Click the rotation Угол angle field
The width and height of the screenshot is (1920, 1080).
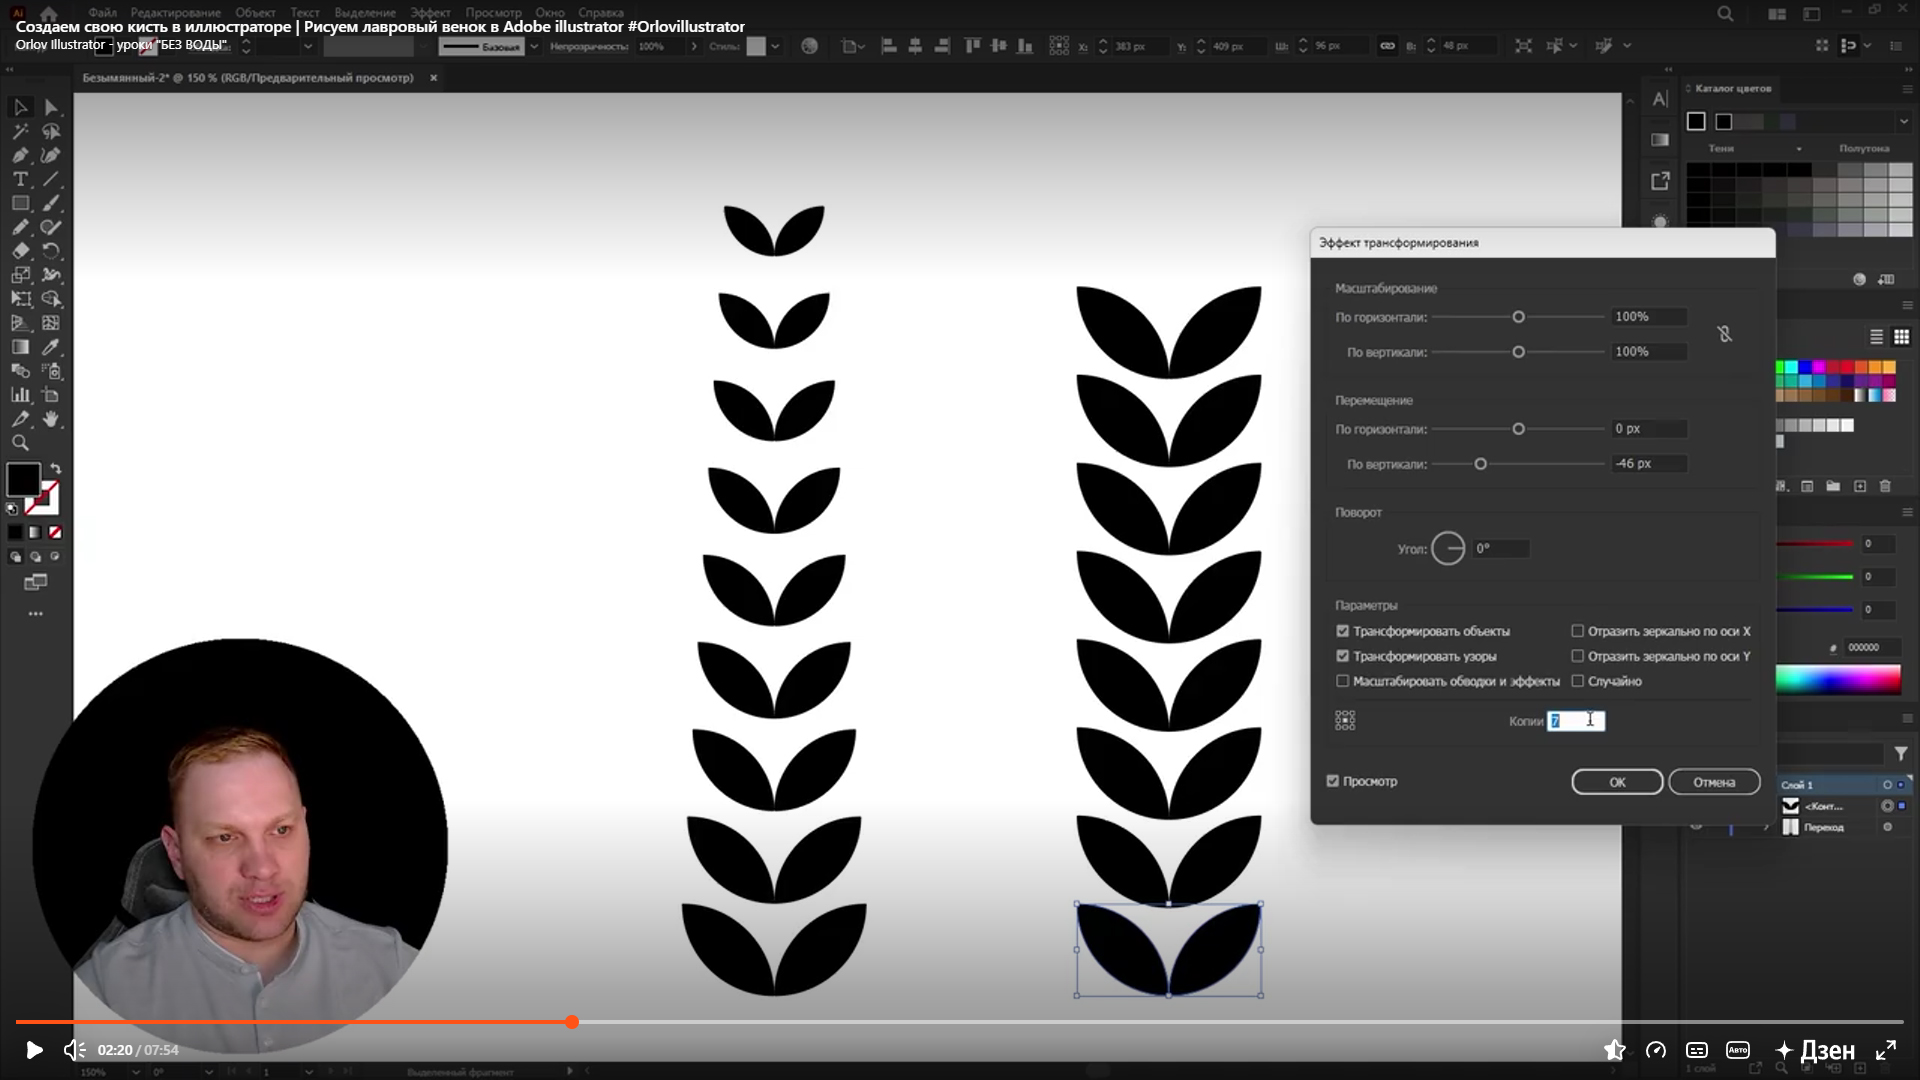tap(1501, 548)
